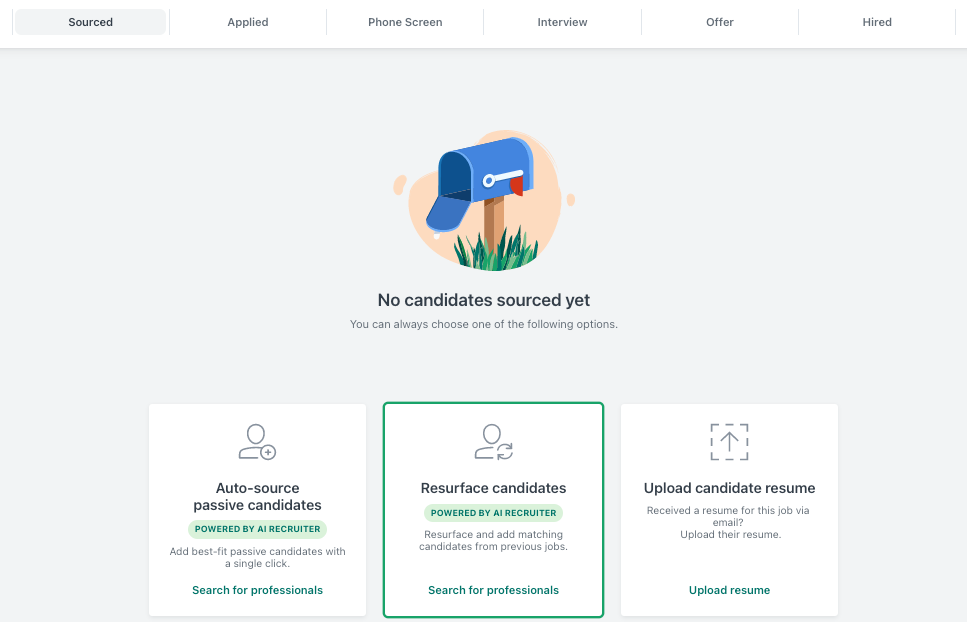Click Powered by AI Recruiter badge in Resurface card
Screen dimensions: 967x622
click(493, 513)
